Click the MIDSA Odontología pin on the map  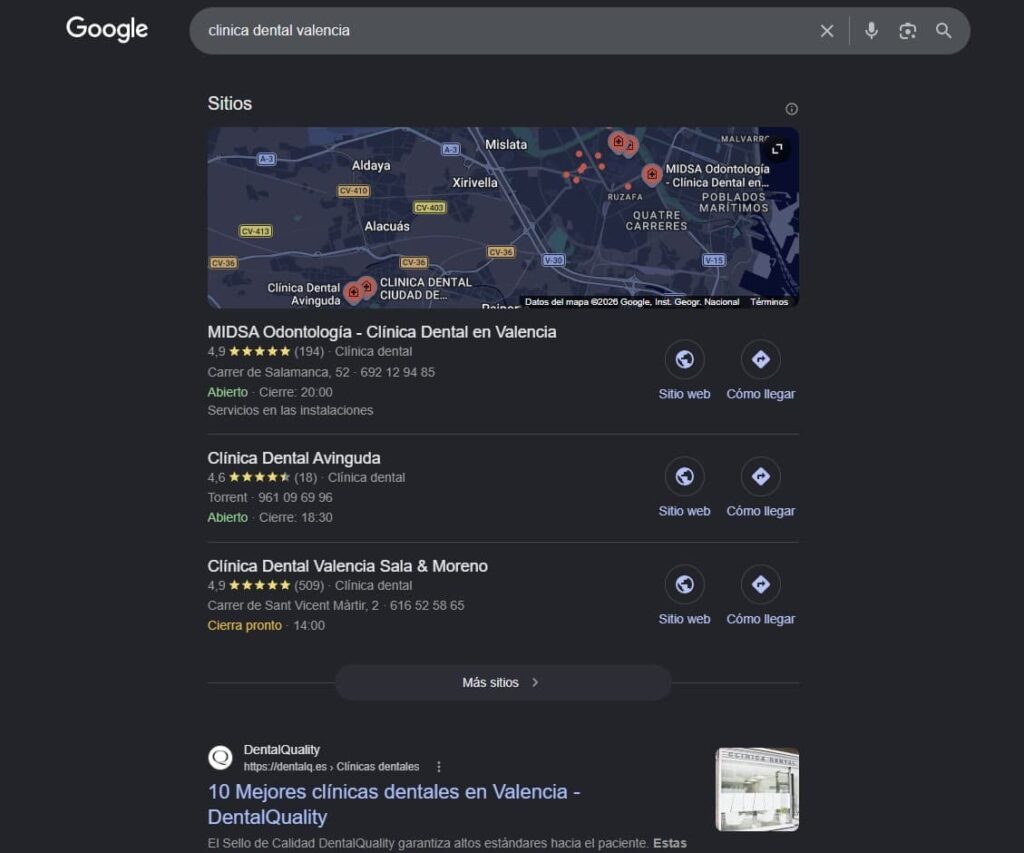click(651, 174)
